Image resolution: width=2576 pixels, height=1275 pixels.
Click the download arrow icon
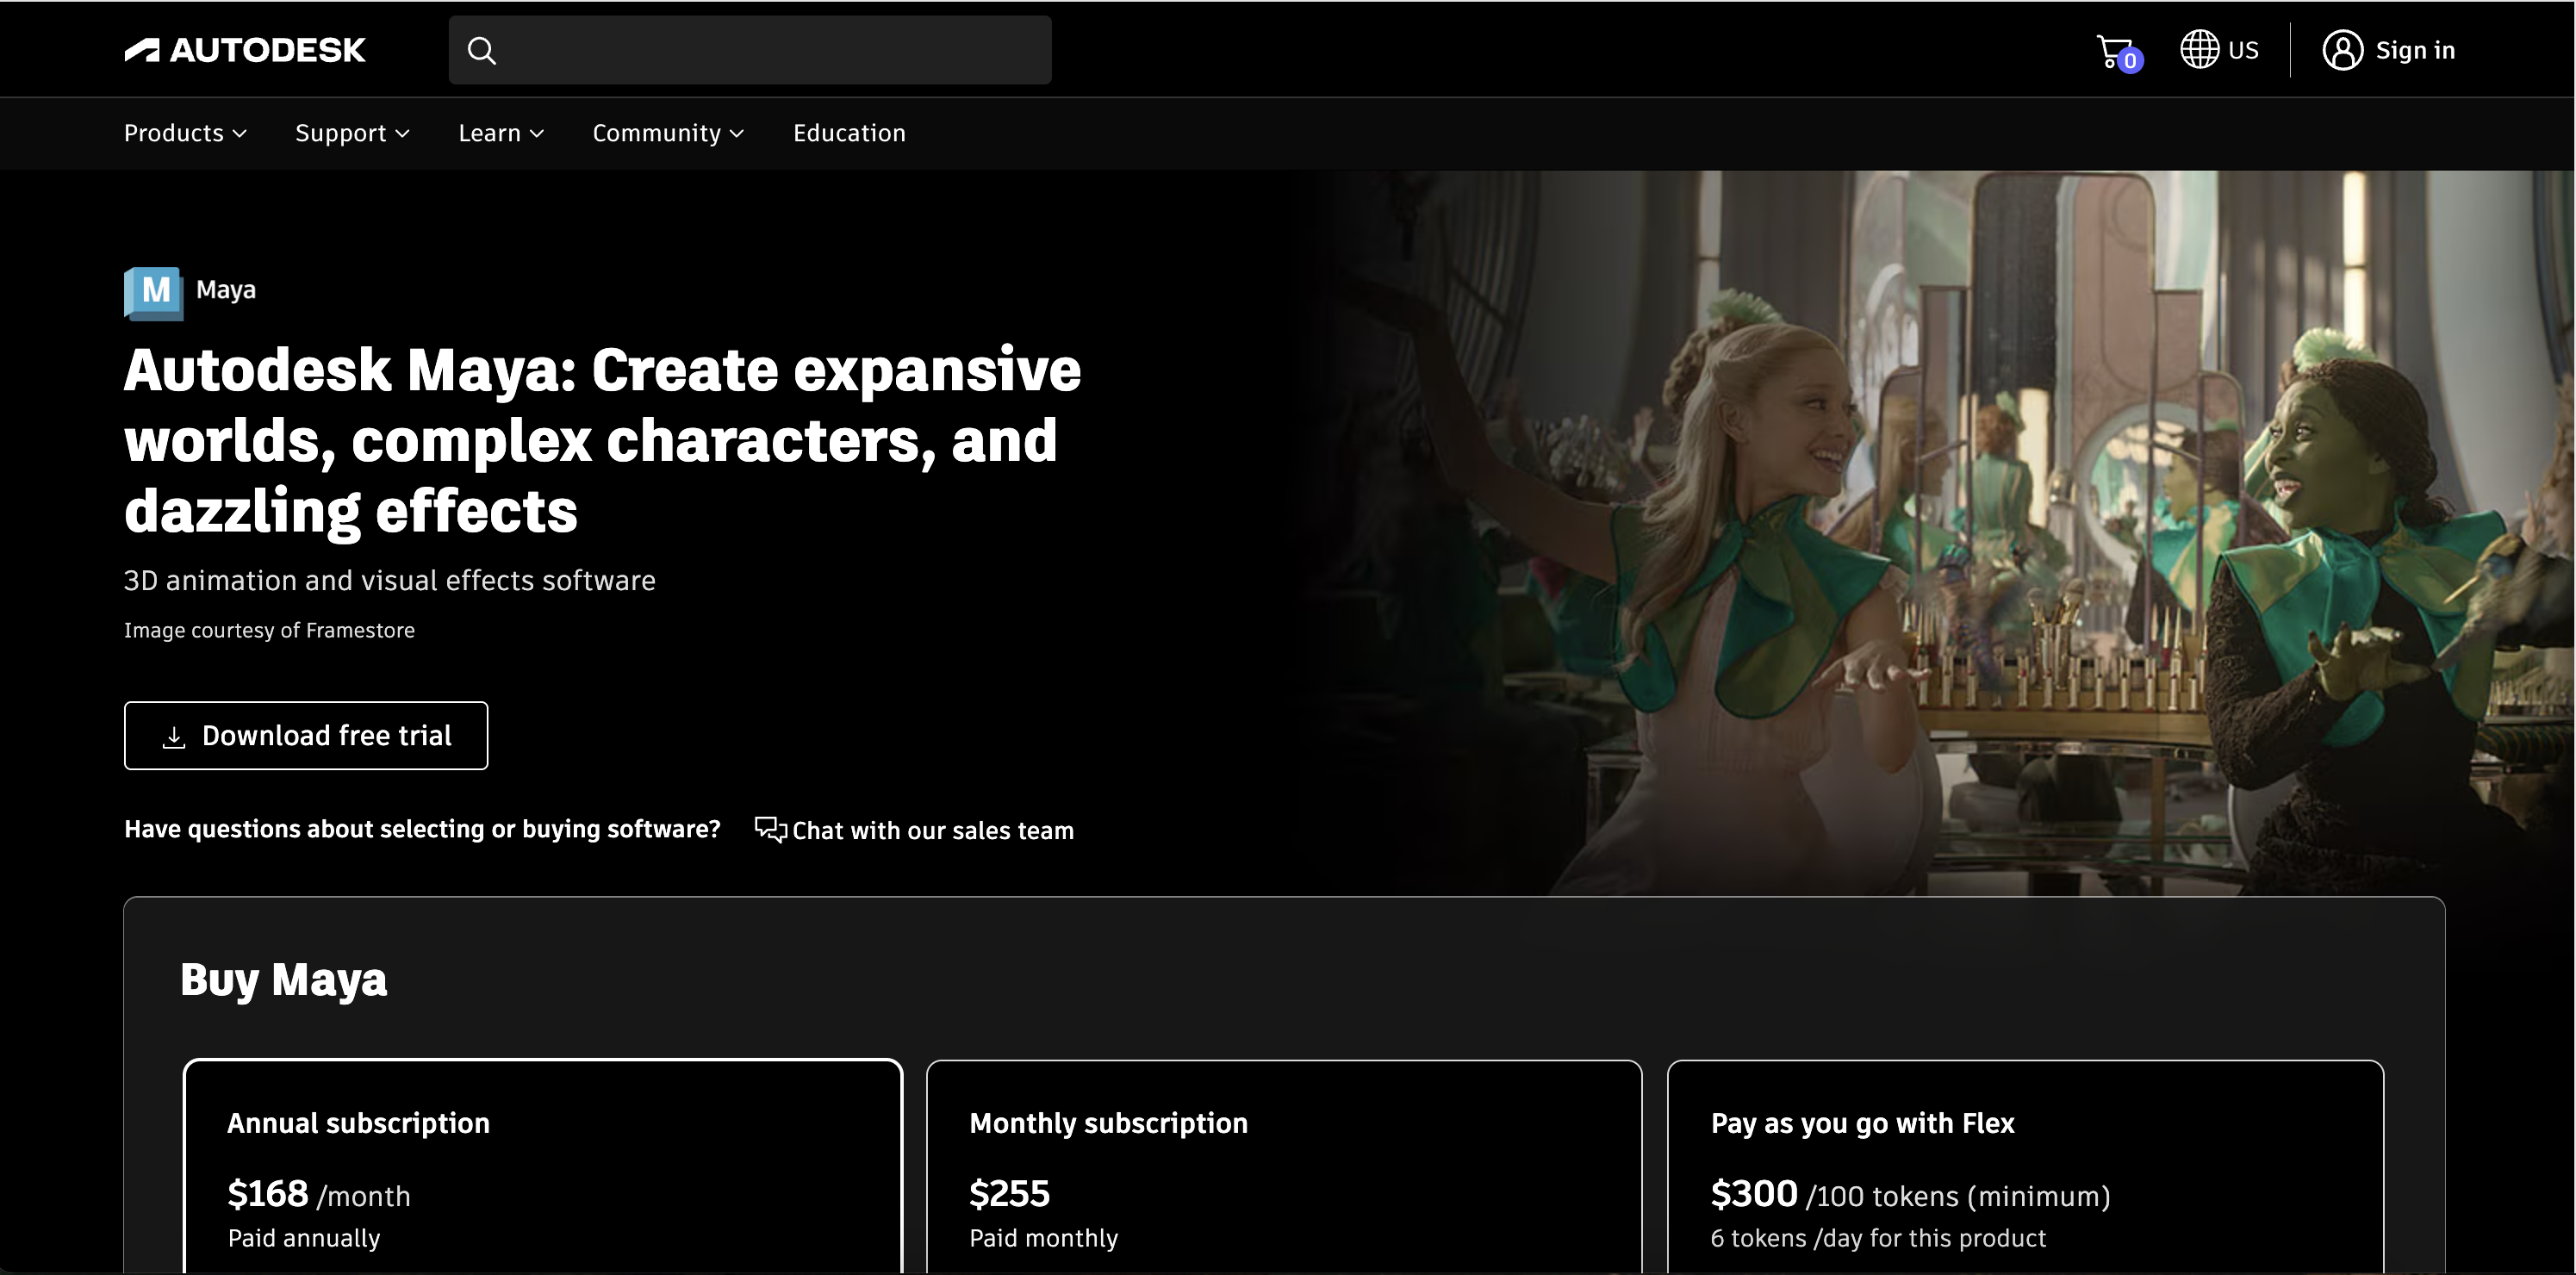pos(174,737)
